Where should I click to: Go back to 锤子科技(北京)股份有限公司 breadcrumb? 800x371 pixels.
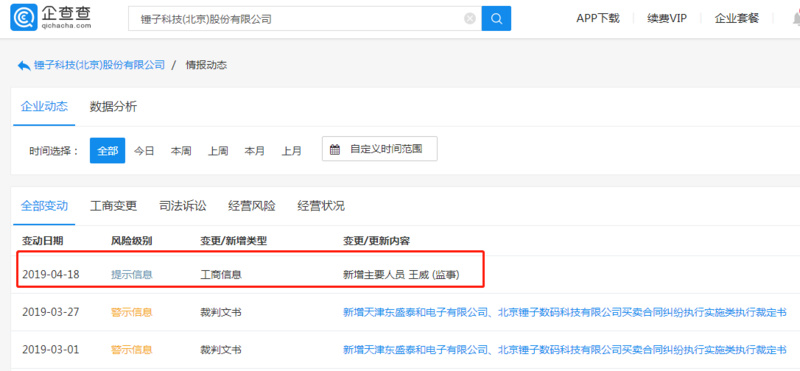coord(99,65)
